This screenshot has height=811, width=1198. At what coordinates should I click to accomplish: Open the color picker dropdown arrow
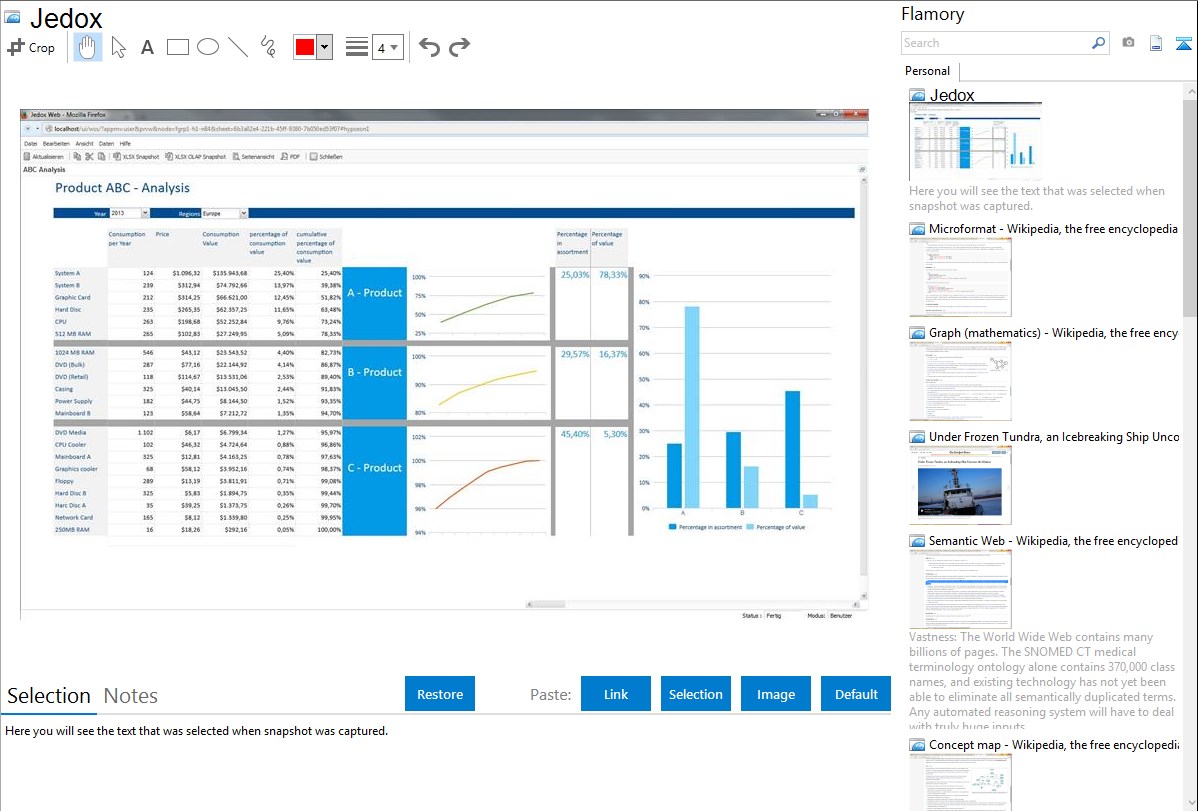tap(324, 47)
